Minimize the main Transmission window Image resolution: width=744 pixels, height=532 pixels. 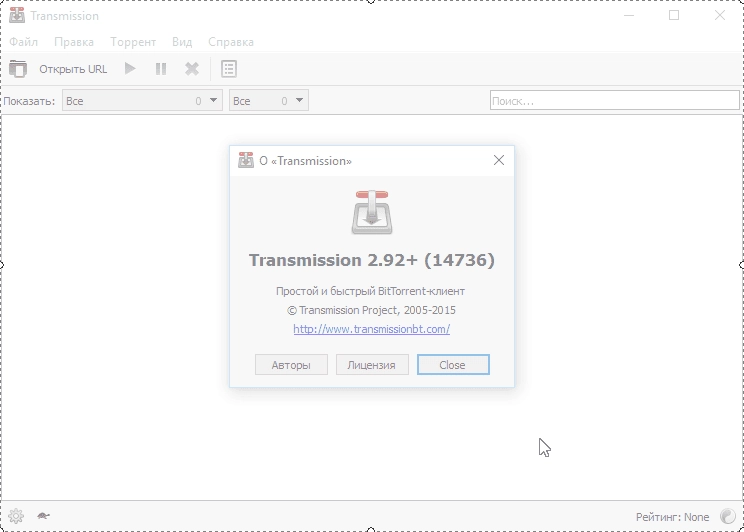629,15
